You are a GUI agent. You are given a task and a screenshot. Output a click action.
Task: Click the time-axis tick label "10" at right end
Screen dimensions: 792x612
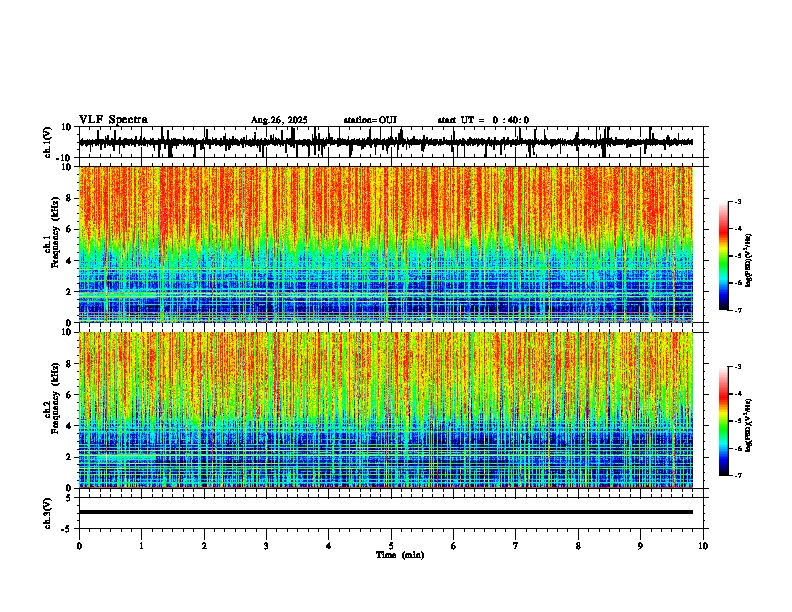coord(703,546)
